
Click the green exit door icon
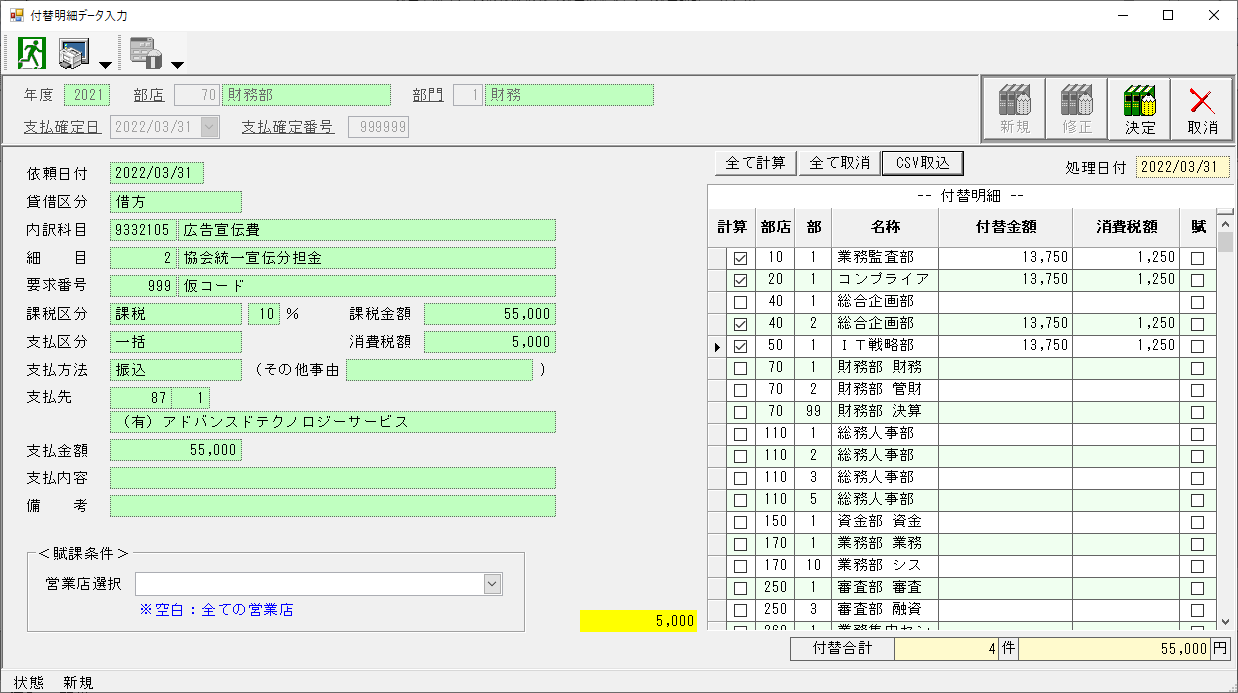[32, 52]
